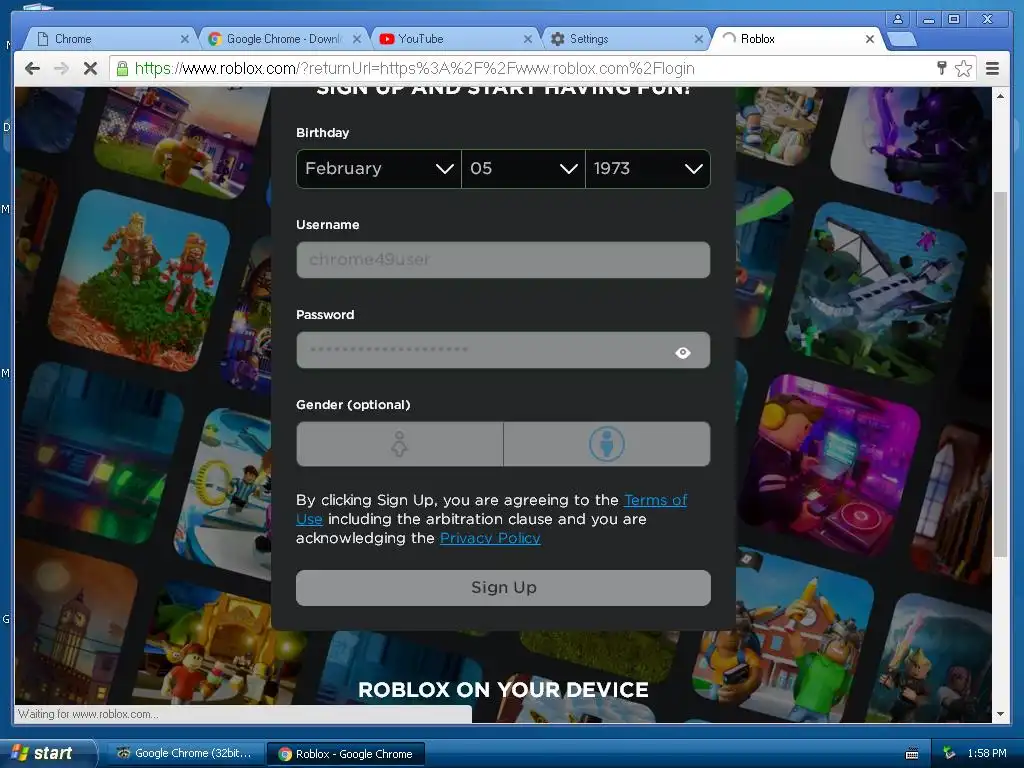Switch to the Google Chrome Download tab
The width and height of the screenshot is (1024, 768).
coord(282,39)
